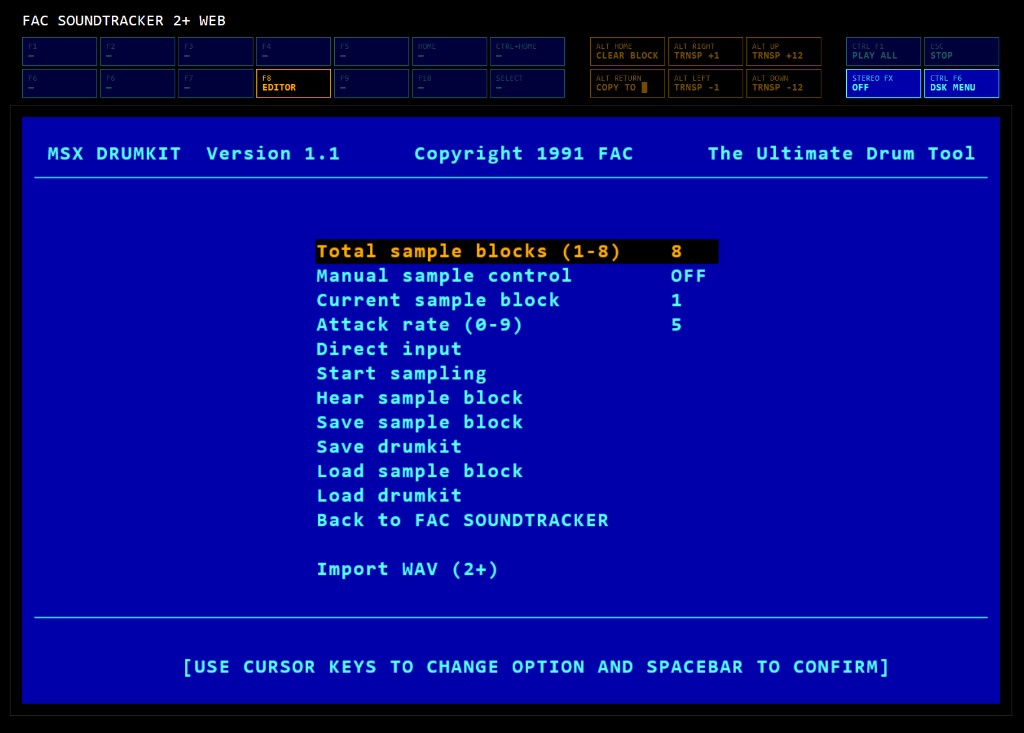Toggle the STEREO FX OFF button
This screenshot has width=1024, height=733.
884,83
